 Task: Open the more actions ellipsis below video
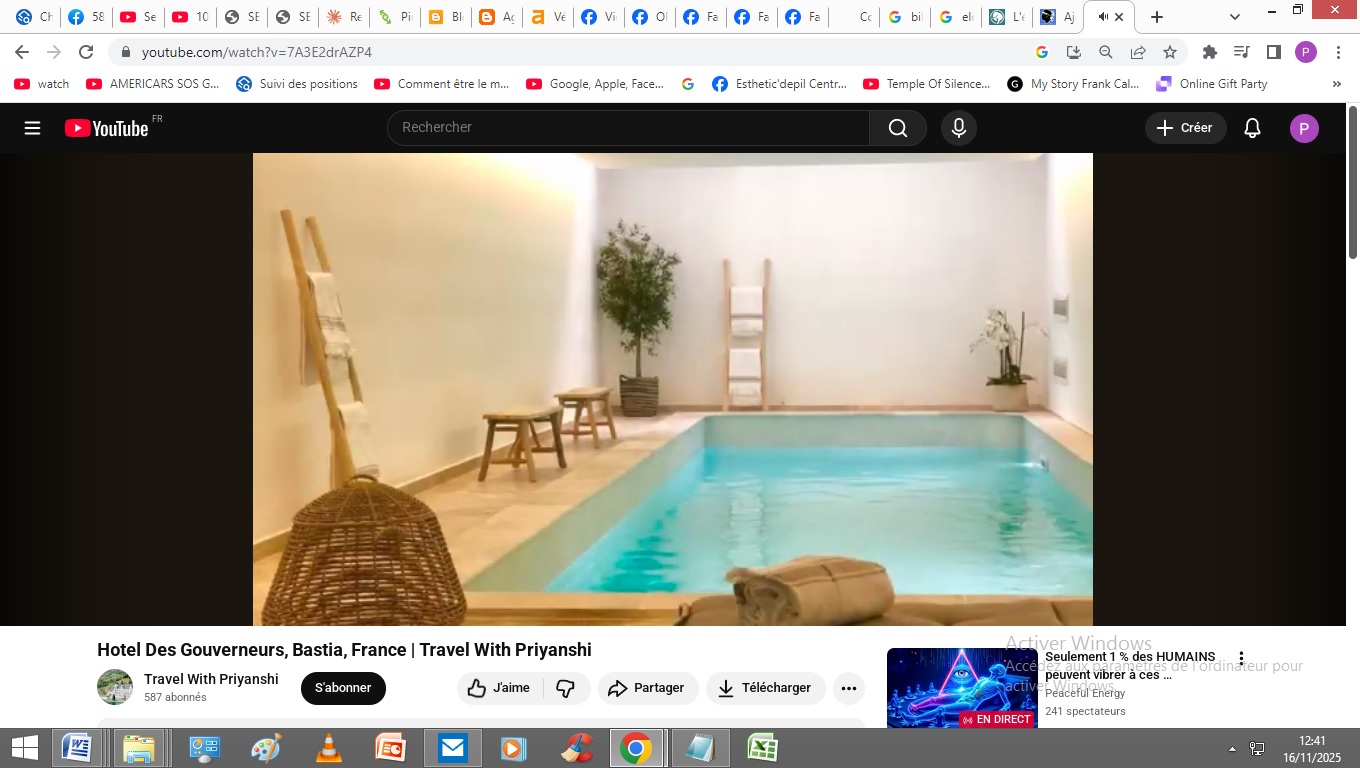tap(849, 688)
